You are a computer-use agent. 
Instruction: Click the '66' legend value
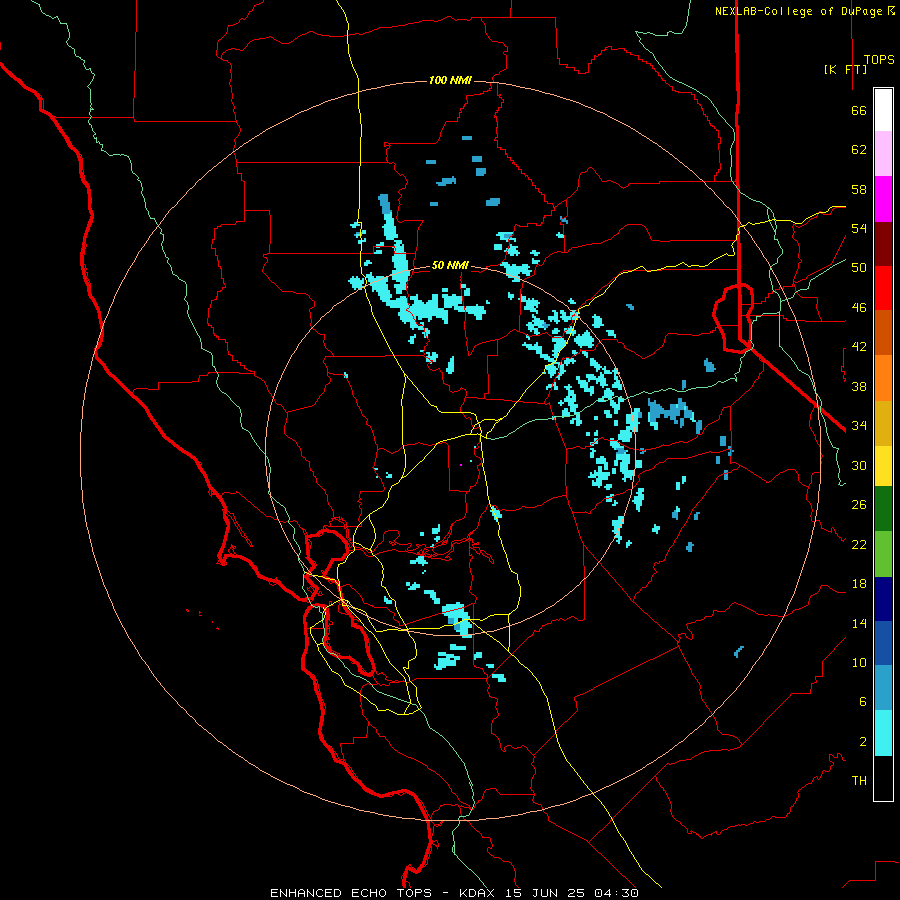(859, 110)
